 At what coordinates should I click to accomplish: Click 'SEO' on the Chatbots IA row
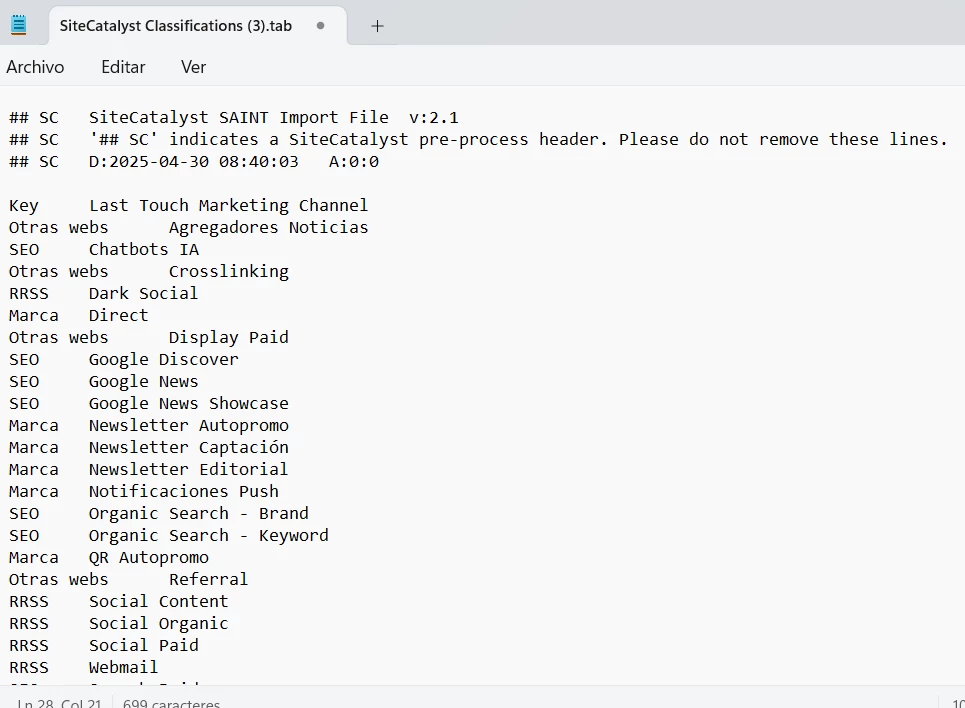click(24, 250)
